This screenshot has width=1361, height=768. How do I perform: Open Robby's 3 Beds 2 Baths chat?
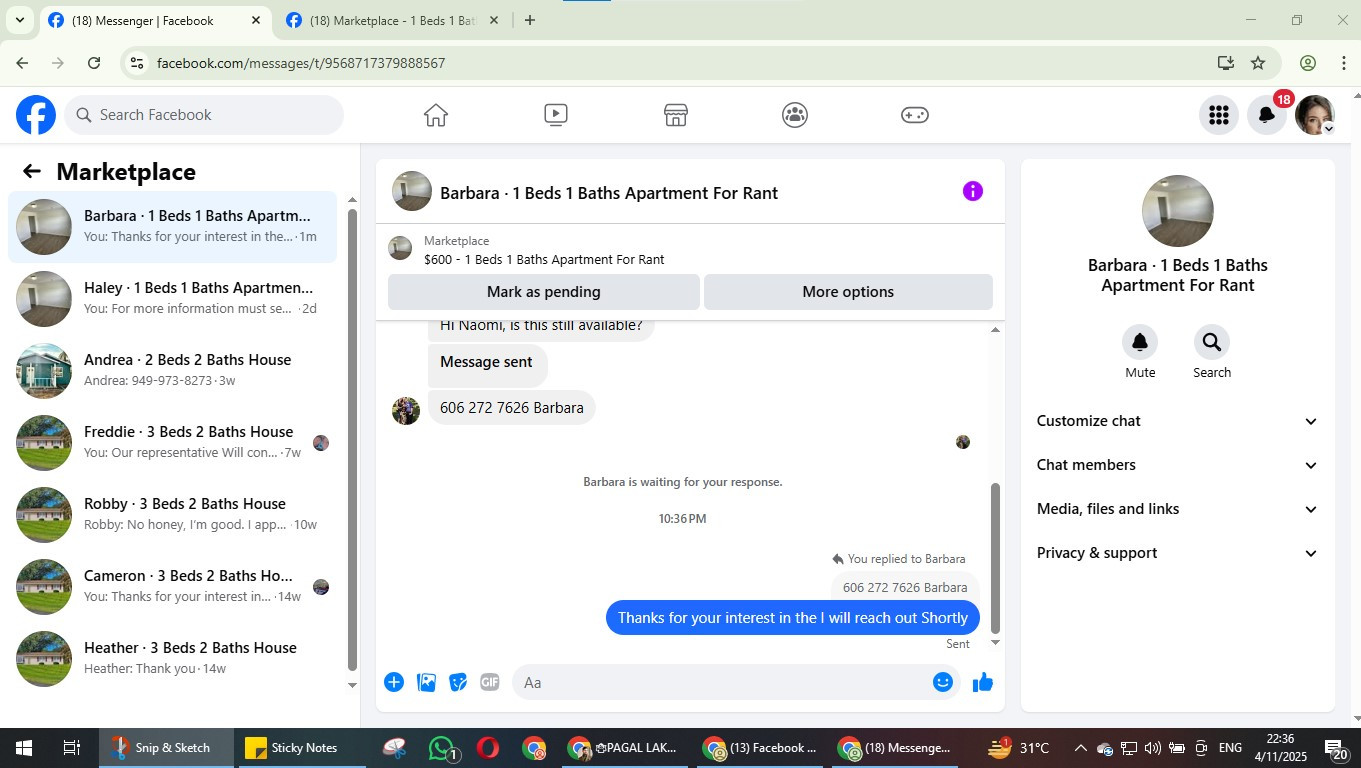[173, 515]
